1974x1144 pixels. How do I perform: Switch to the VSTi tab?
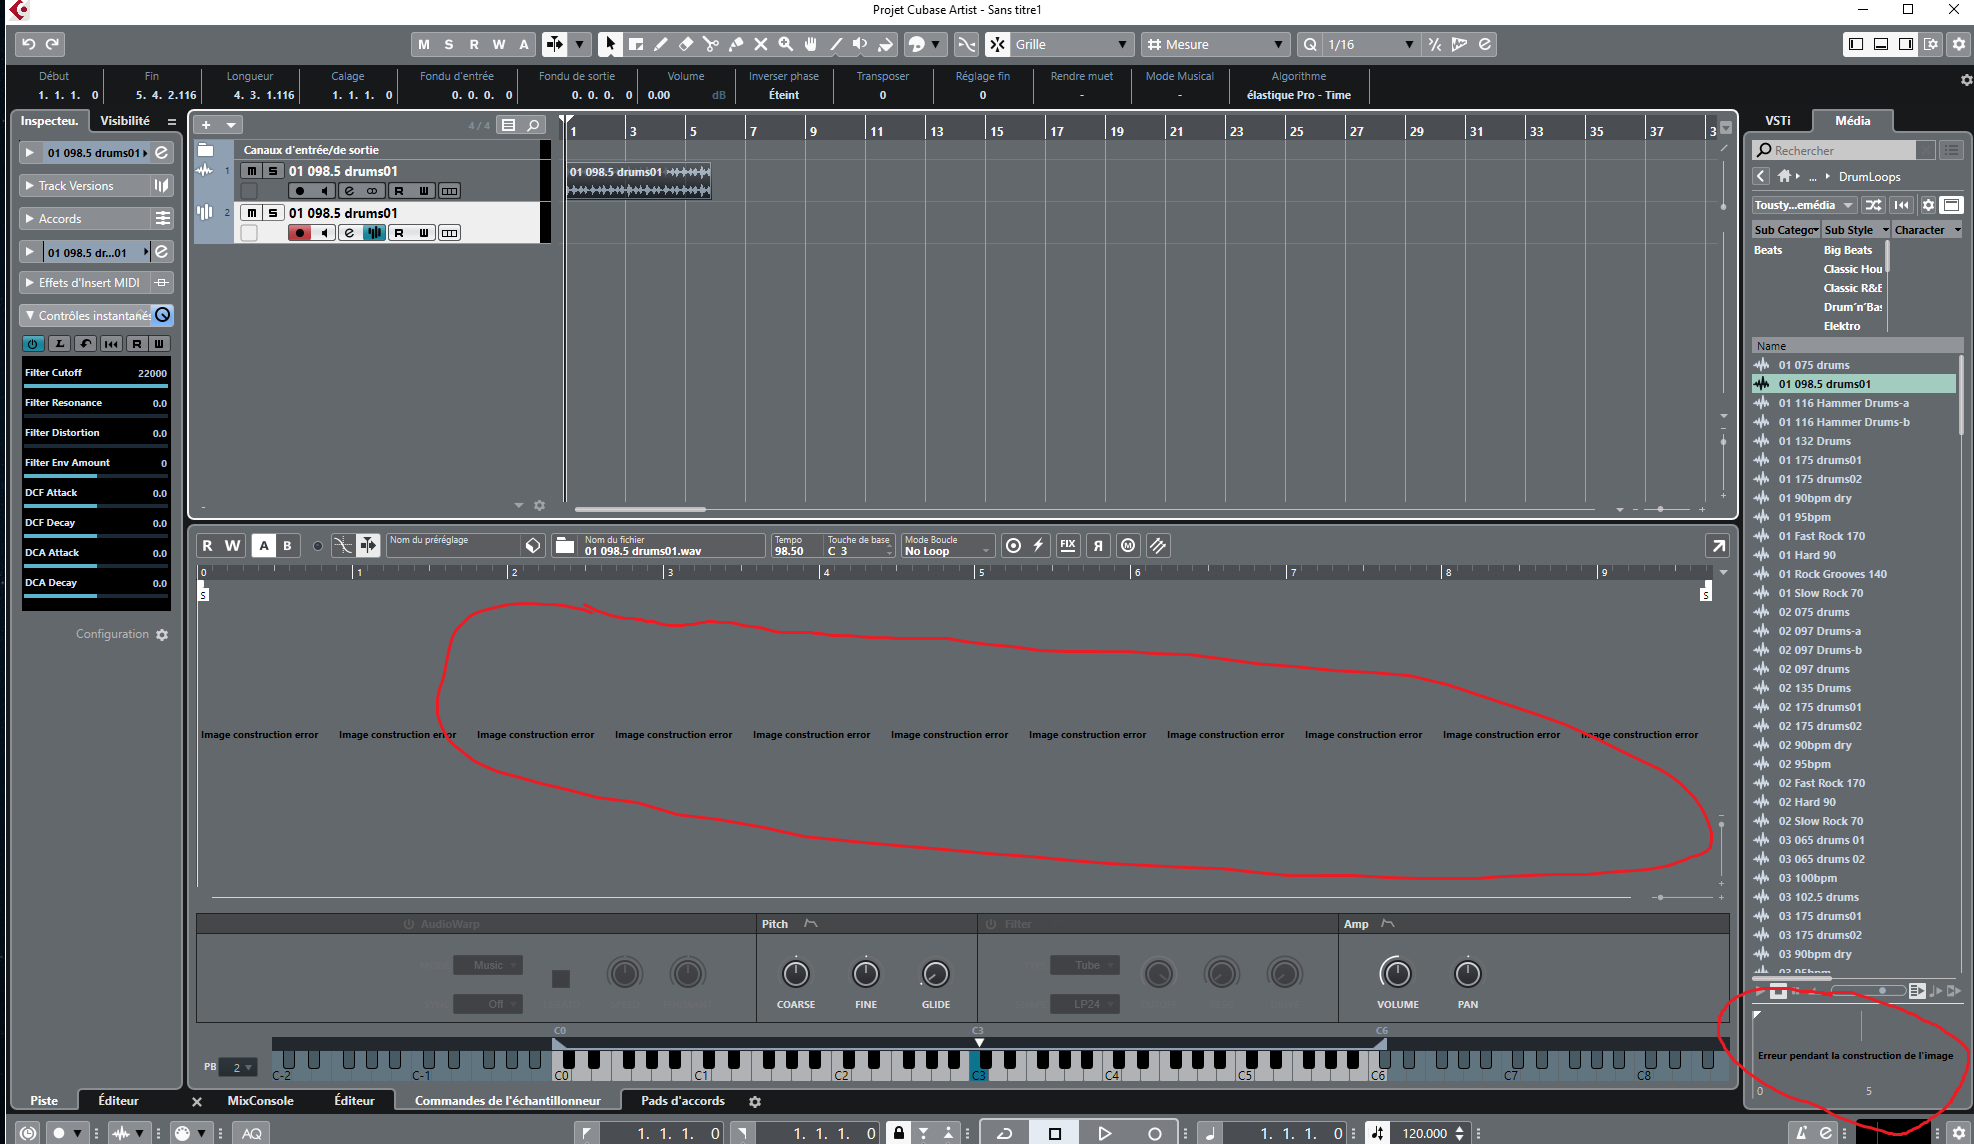pos(1778,121)
